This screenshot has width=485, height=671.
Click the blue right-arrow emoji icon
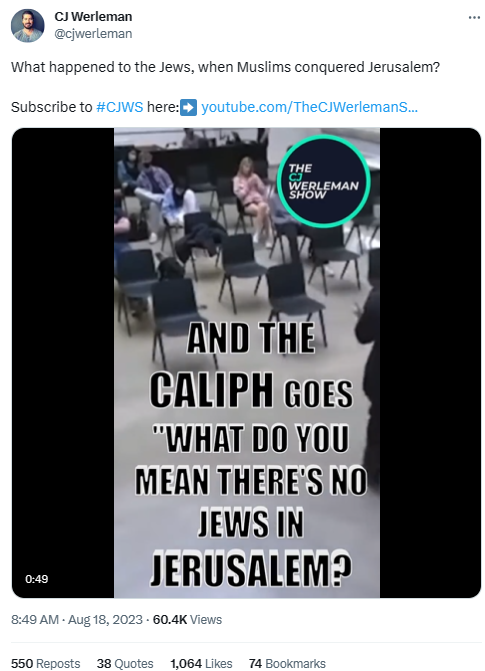coord(189,107)
